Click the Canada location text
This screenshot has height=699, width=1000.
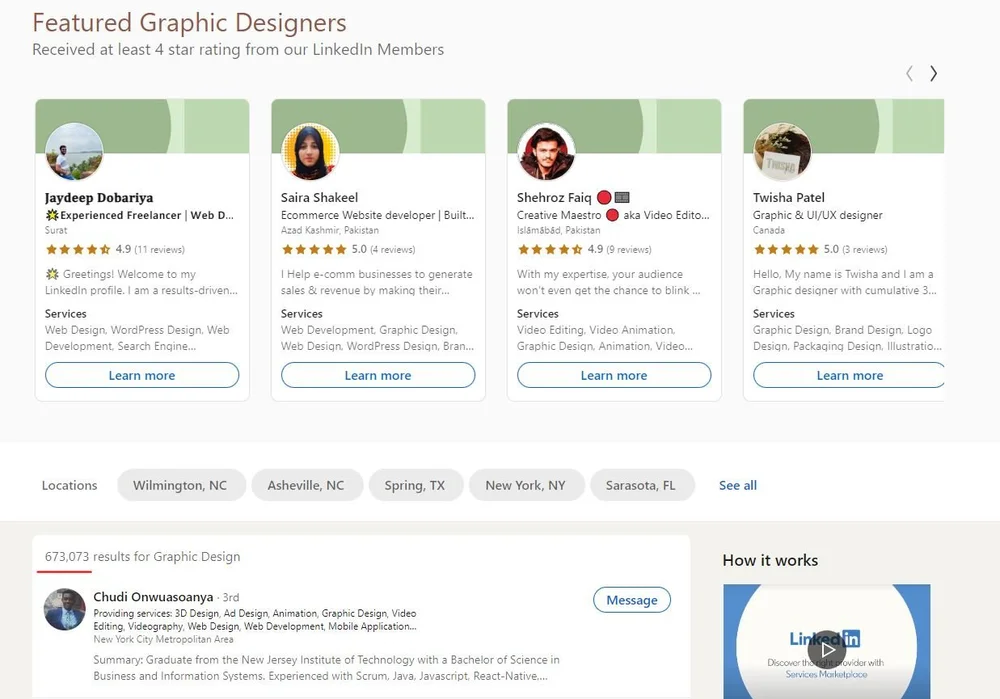tap(768, 230)
